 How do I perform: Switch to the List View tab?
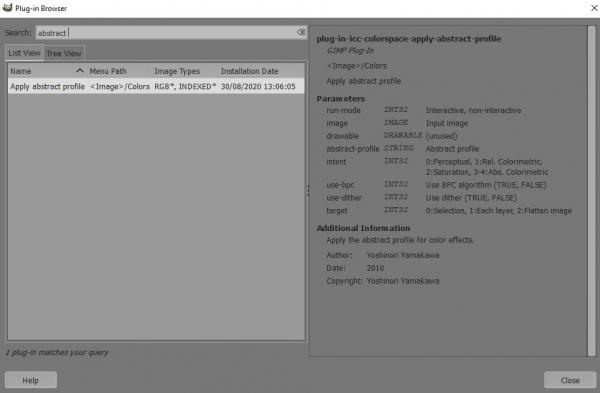click(24, 53)
